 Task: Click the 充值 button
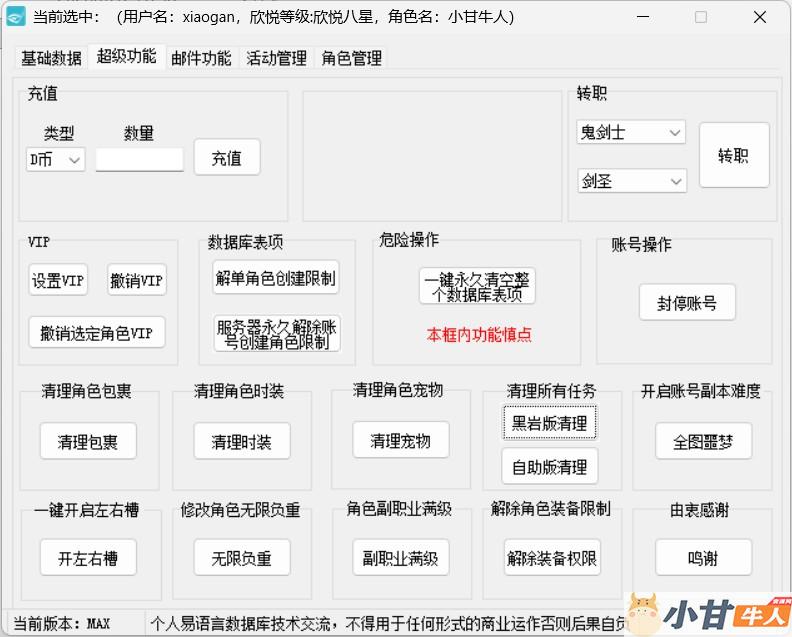point(227,158)
